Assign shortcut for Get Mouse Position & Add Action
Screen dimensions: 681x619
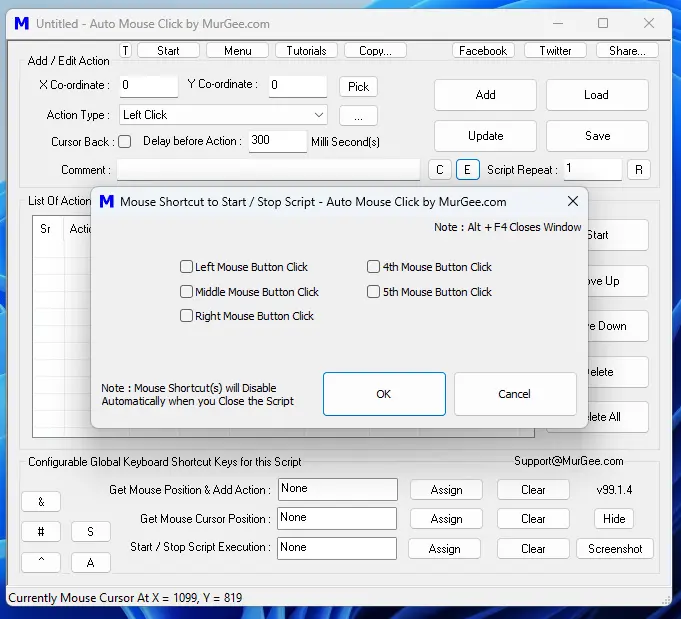point(446,490)
